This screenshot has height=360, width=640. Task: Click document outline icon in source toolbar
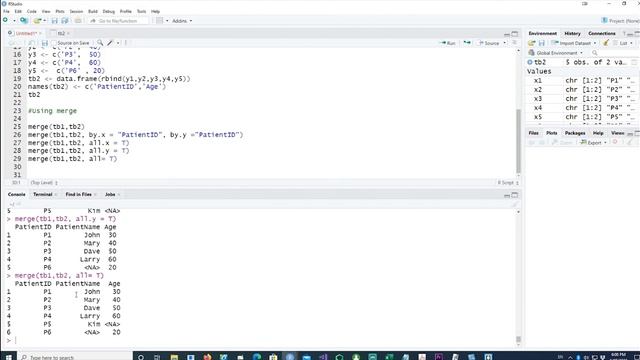pos(514,43)
